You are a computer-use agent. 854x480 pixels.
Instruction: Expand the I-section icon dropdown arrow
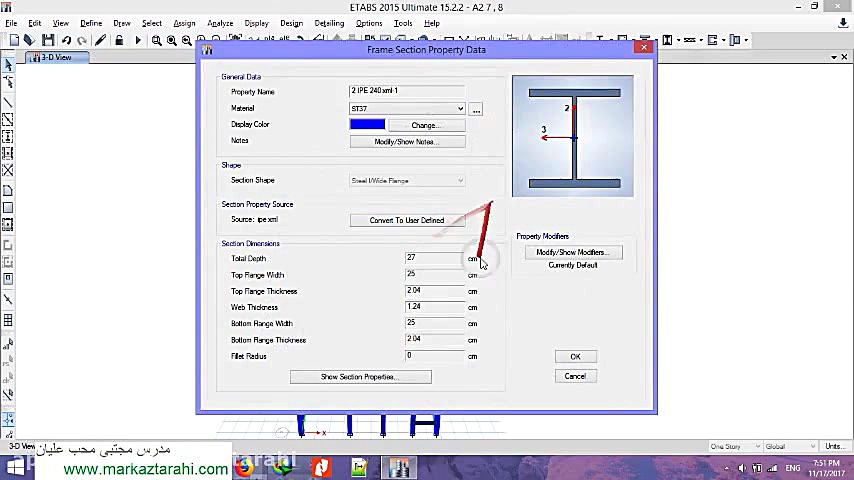pyautogui.click(x=678, y=40)
